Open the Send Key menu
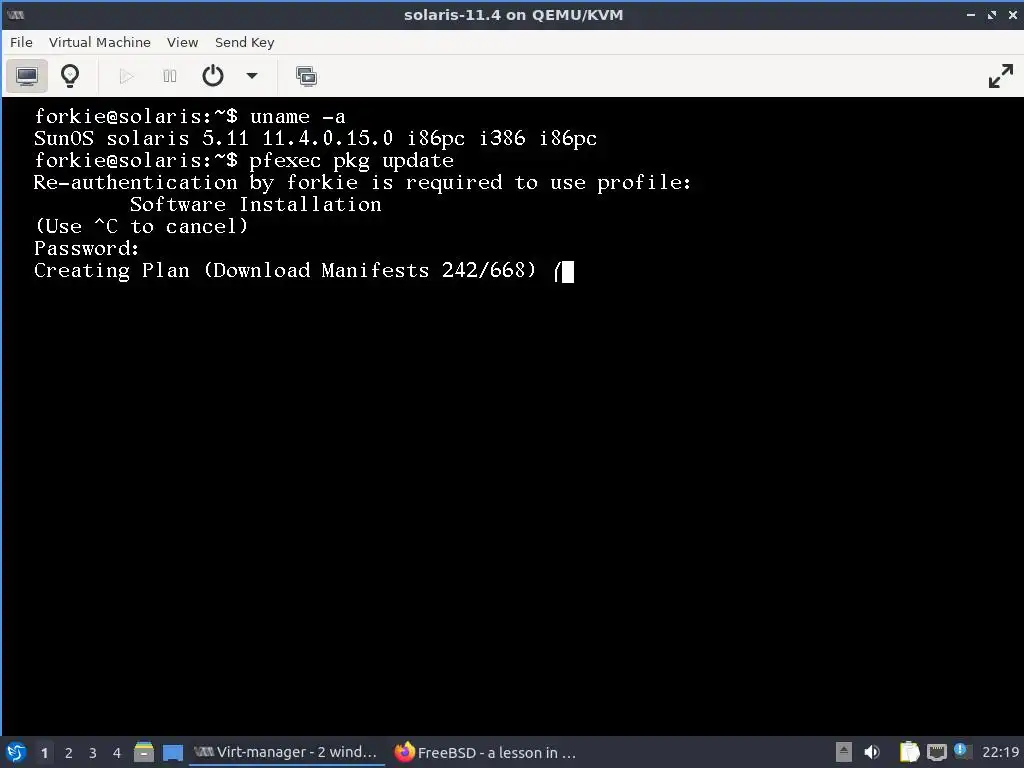Image resolution: width=1024 pixels, height=768 pixels. click(244, 42)
